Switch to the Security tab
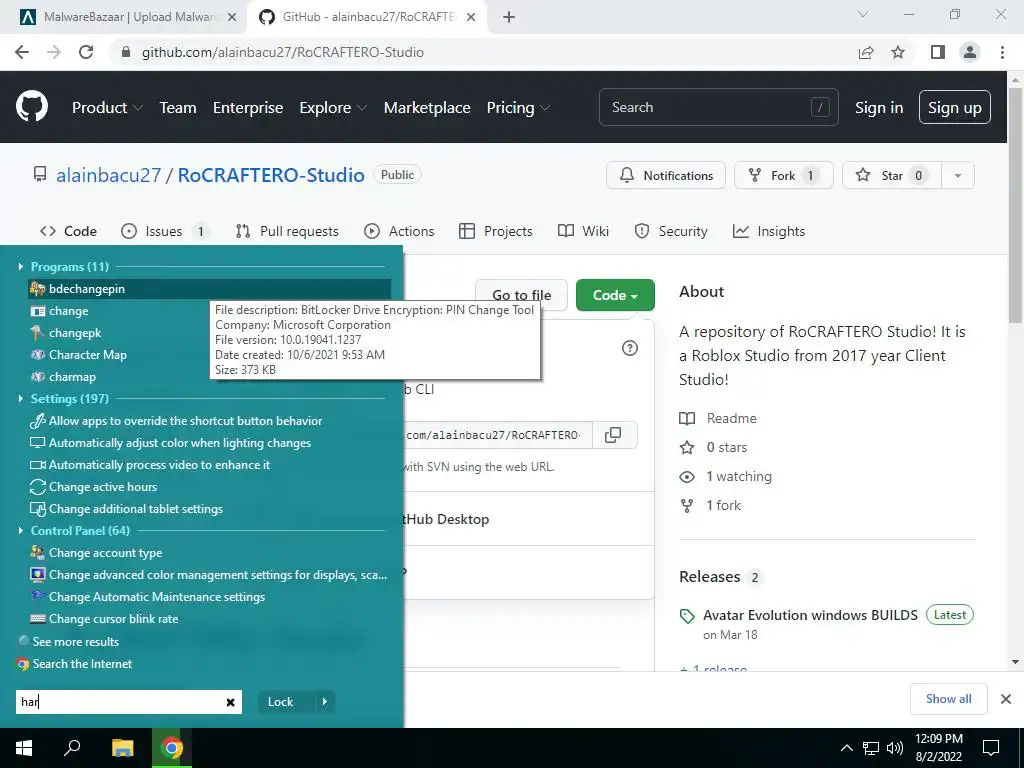This screenshot has width=1024, height=768. (x=671, y=231)
